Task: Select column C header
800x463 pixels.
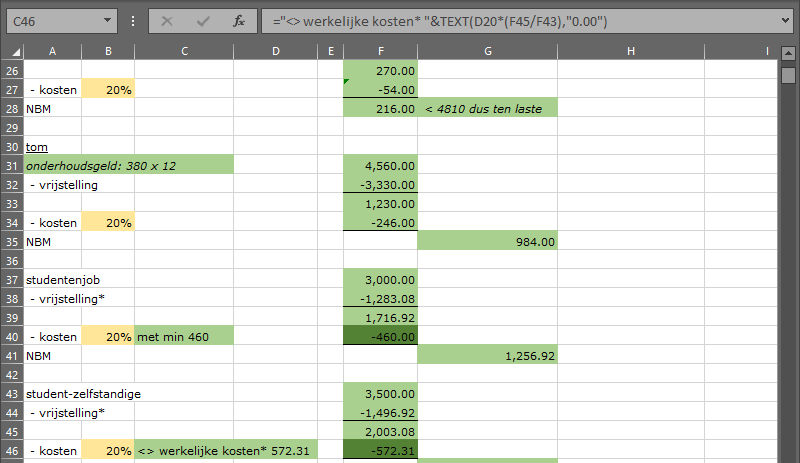Action: point(184,51)
